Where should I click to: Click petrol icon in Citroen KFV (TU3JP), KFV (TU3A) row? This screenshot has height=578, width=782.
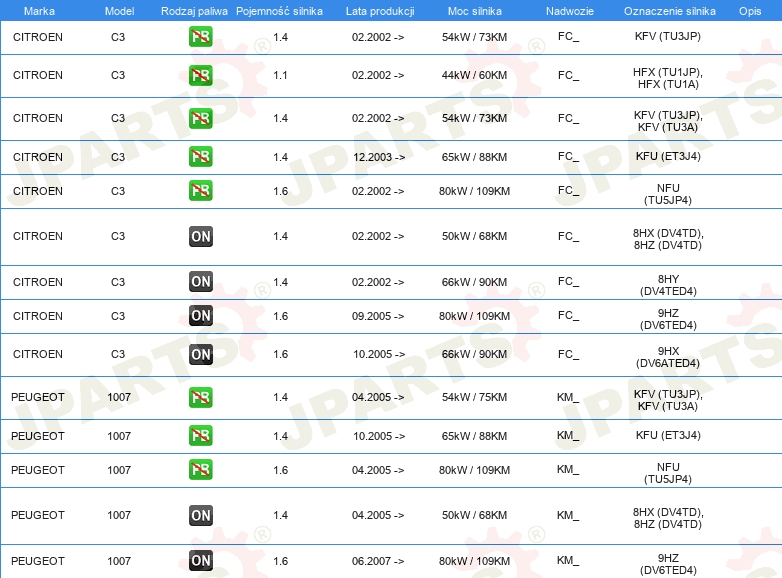coord(200,118)
